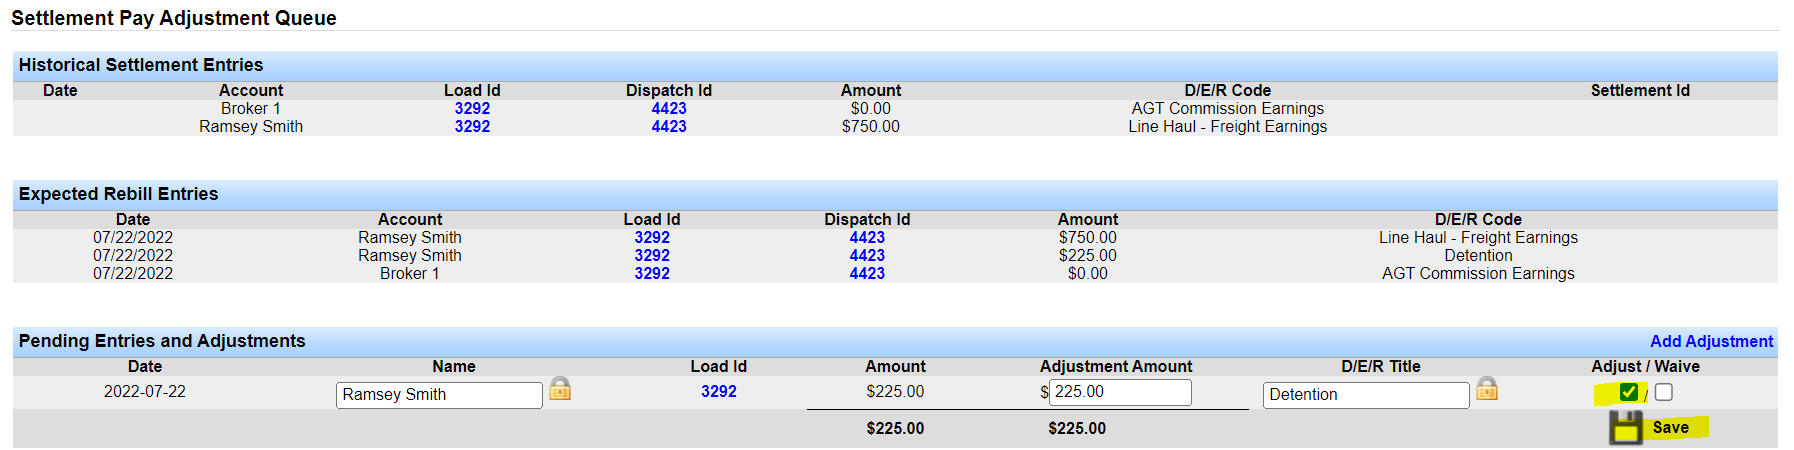Open Load Id 3292 in the rebill Broker 1 row
Viewport: 1794px width, 450px height.
pyautogui.click(x=652, y=274)
